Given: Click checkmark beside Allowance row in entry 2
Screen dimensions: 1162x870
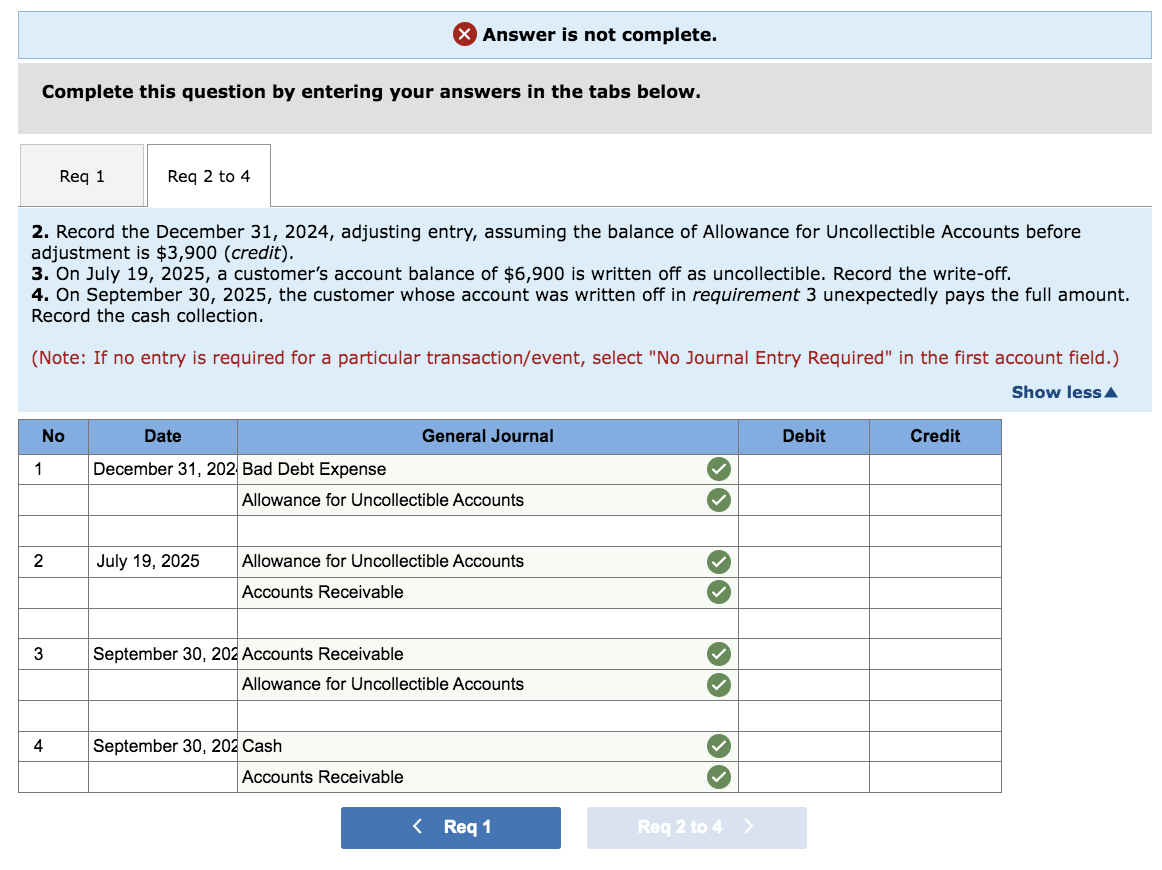Looking at the screenshot, I should tap(718, 562).
